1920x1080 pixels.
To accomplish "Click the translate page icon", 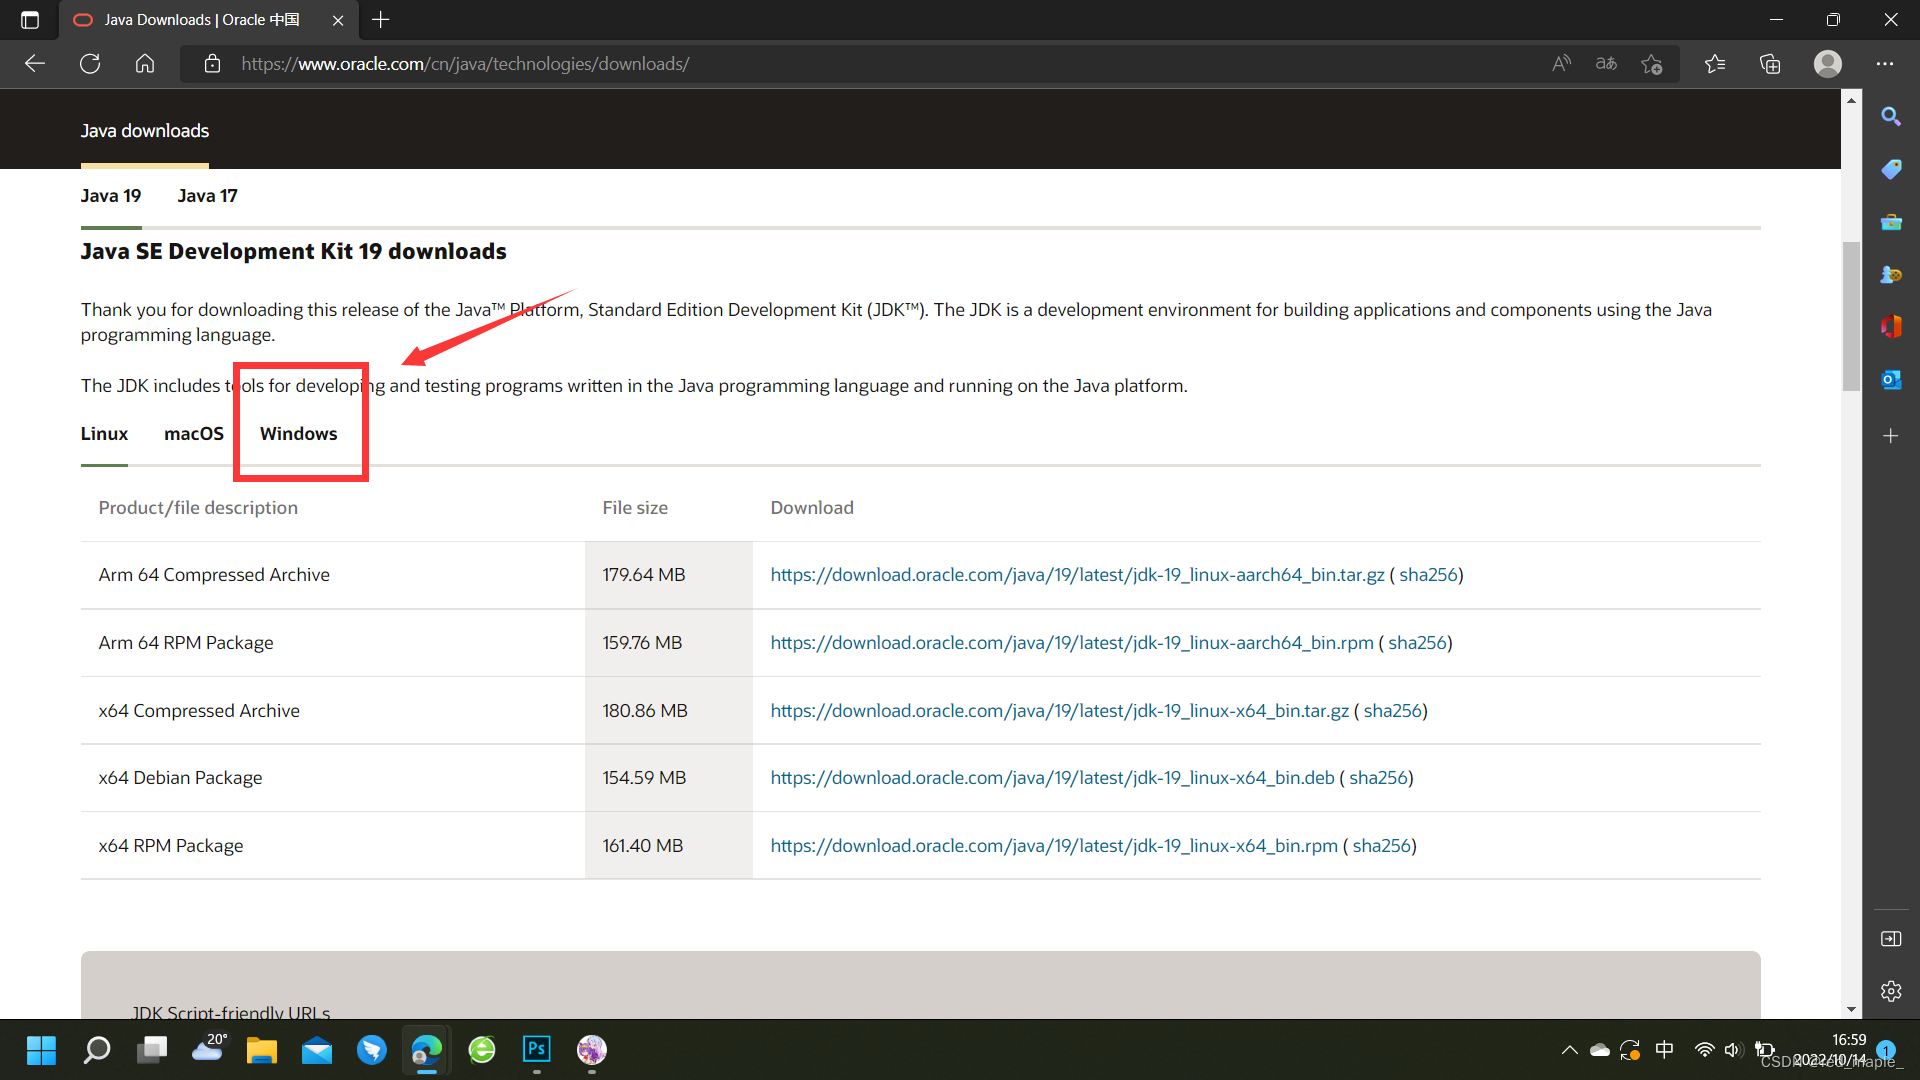I will point(1606,64).
